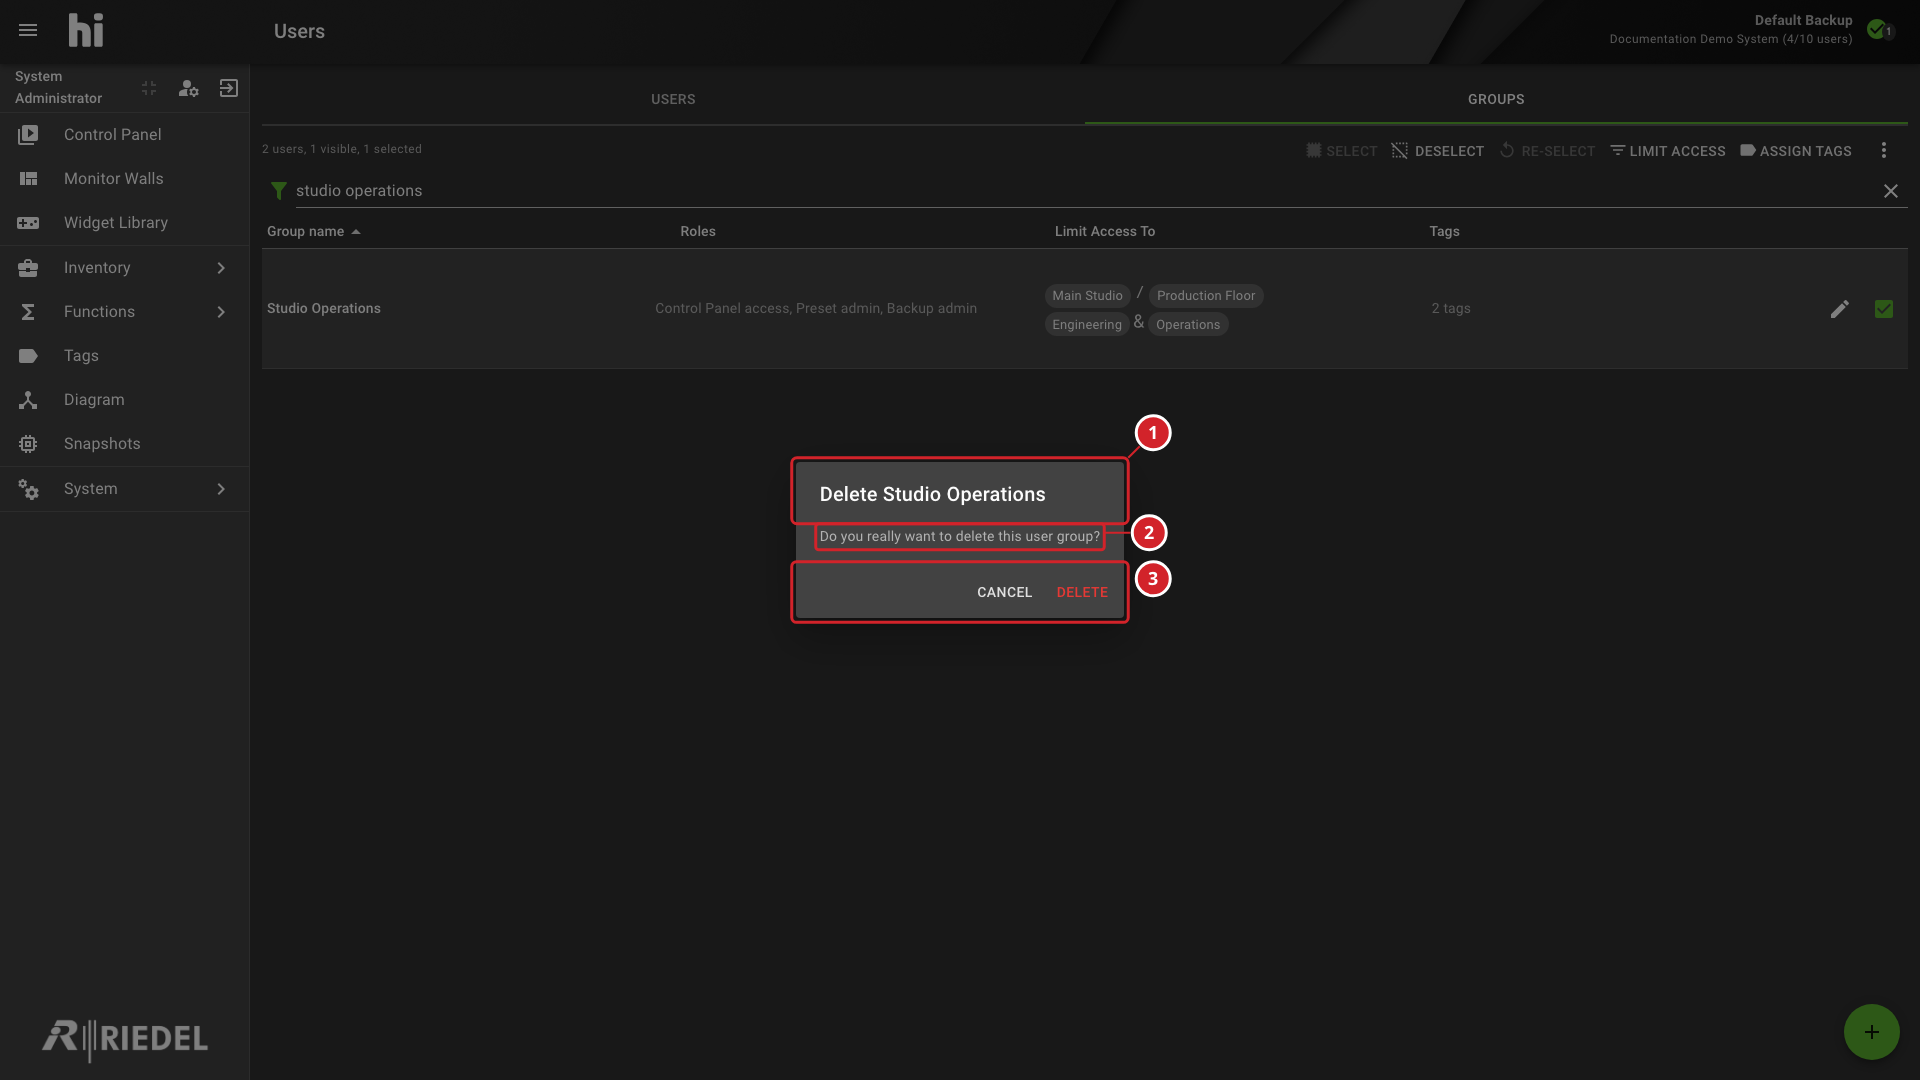Click the green filter funnel icon
Viewport: 1920px width, 1080px height.
279,191
